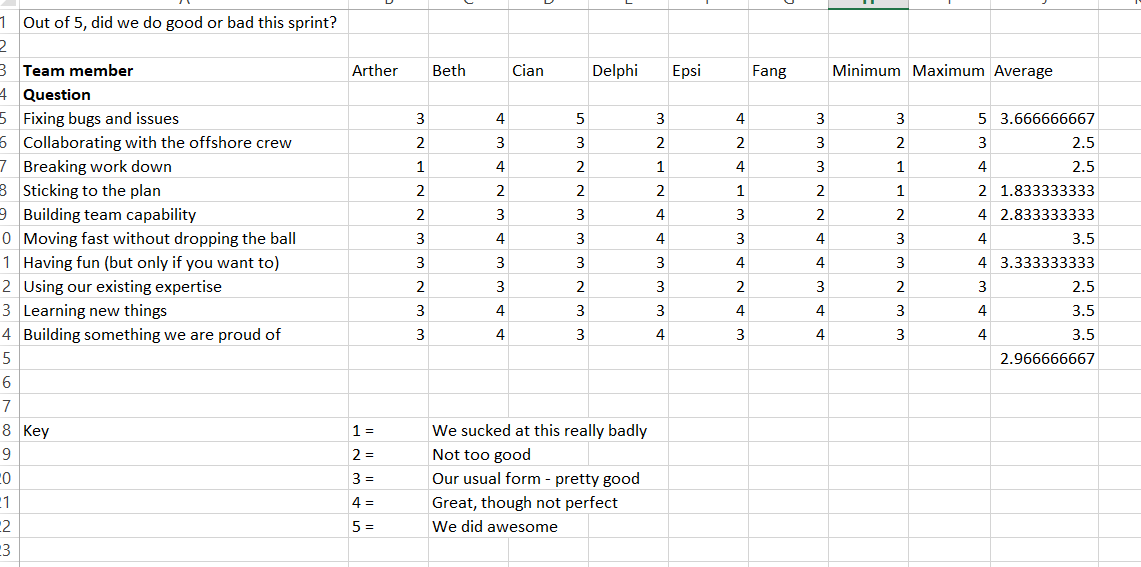The width and height of the screenshot is (1141, 567).
Task: Click the row 9 header
Action: [x=5, y=215]
